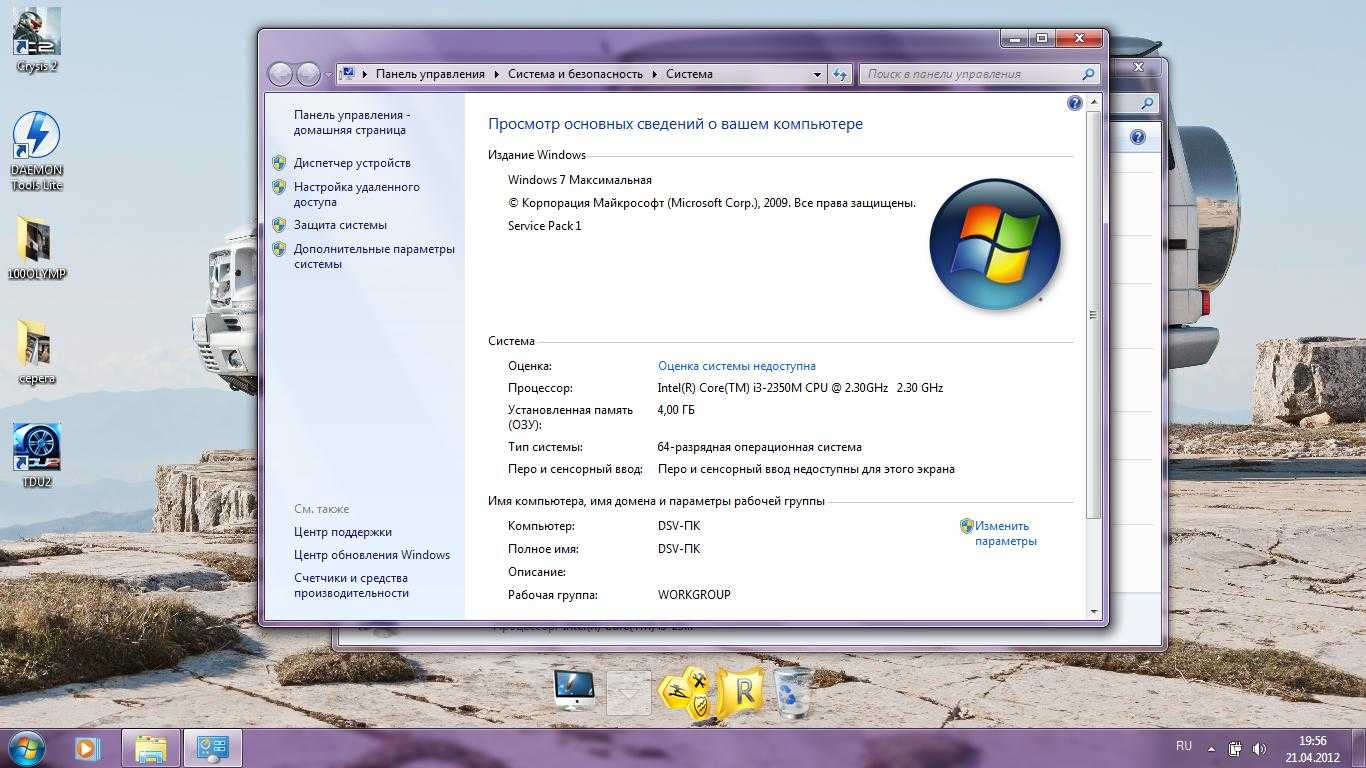Launch the TDU2 game shortcut
The width and height of the screenshot is (1366, 768).
(37, 455)
